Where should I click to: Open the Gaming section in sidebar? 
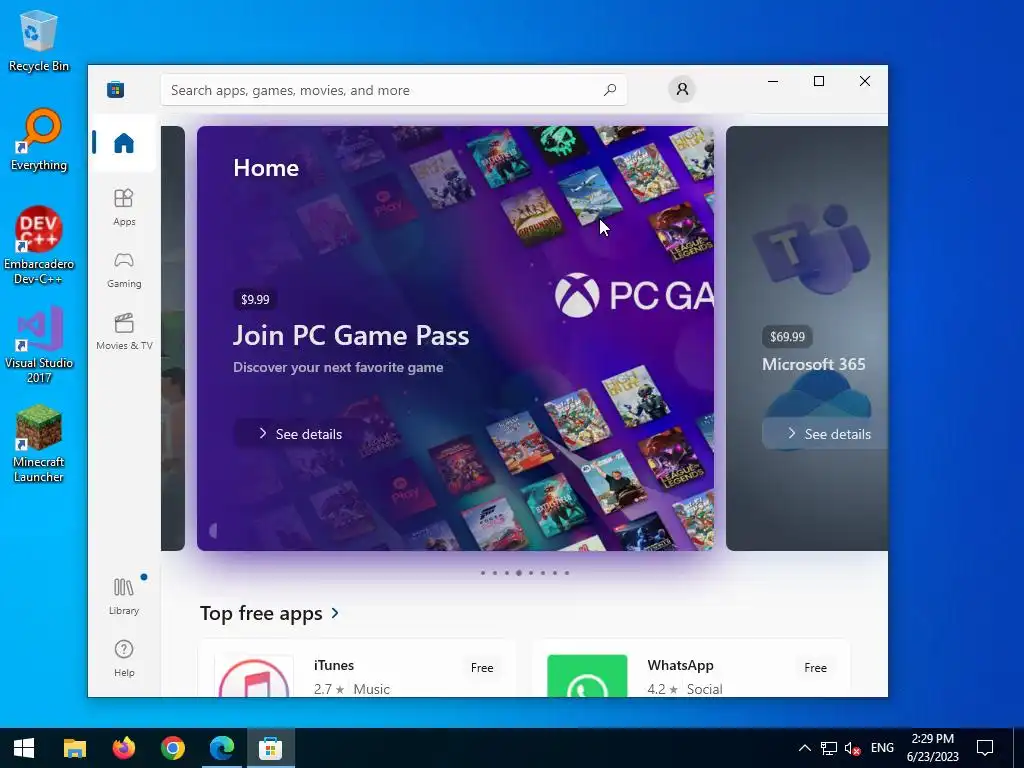point(123,270)
